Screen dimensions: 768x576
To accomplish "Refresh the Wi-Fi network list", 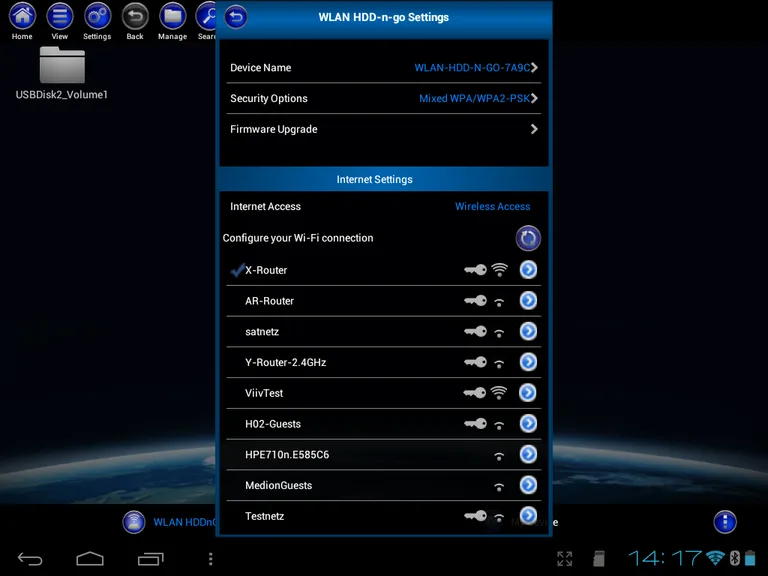I will pyautogui.click(x=528, y=238).
